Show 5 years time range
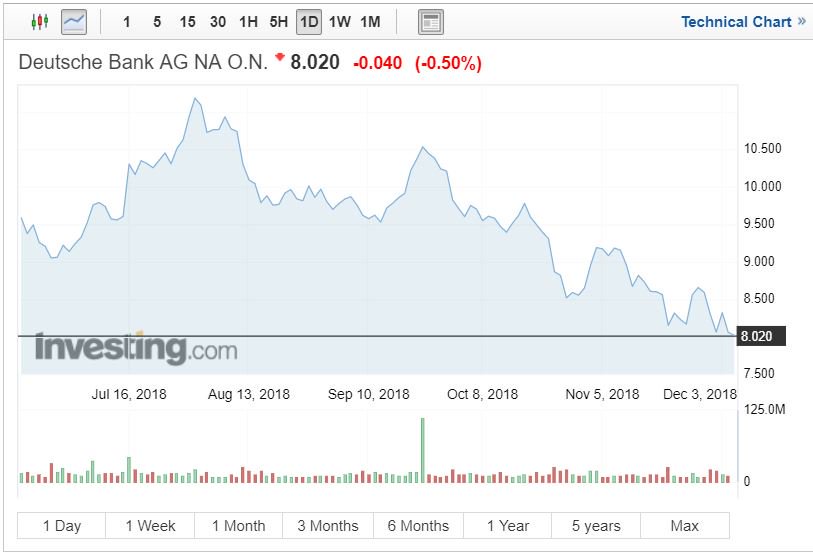 click(x=596, y=526)
